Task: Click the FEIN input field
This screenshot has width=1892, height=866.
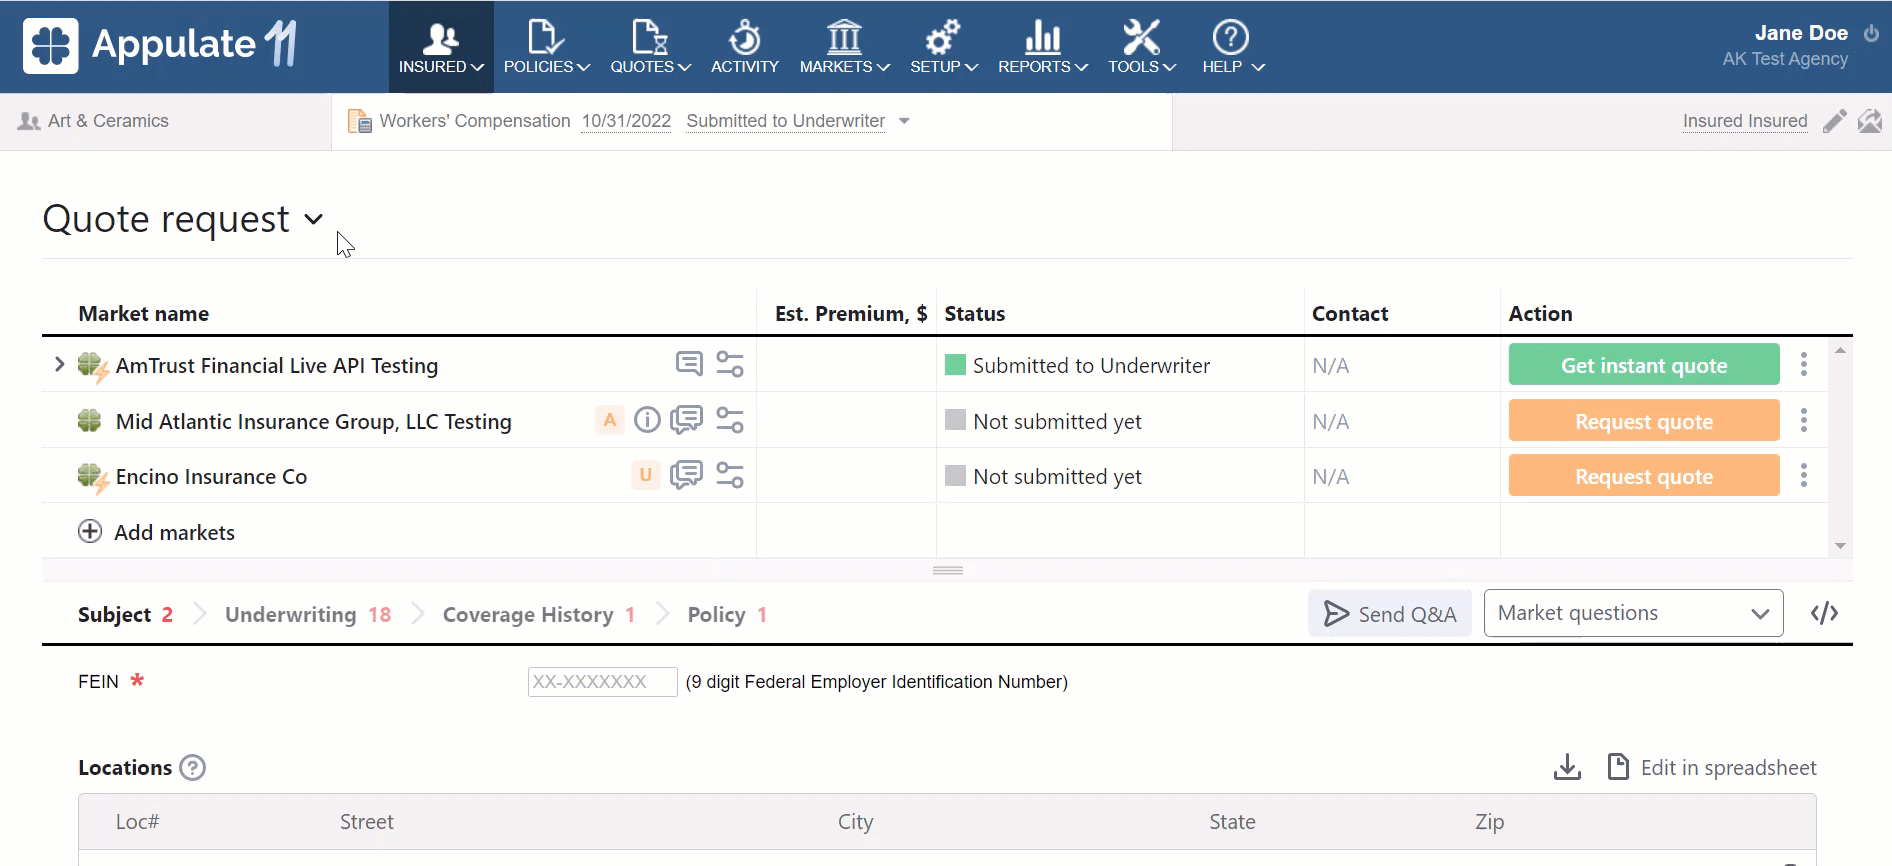Action: point(603,682)
